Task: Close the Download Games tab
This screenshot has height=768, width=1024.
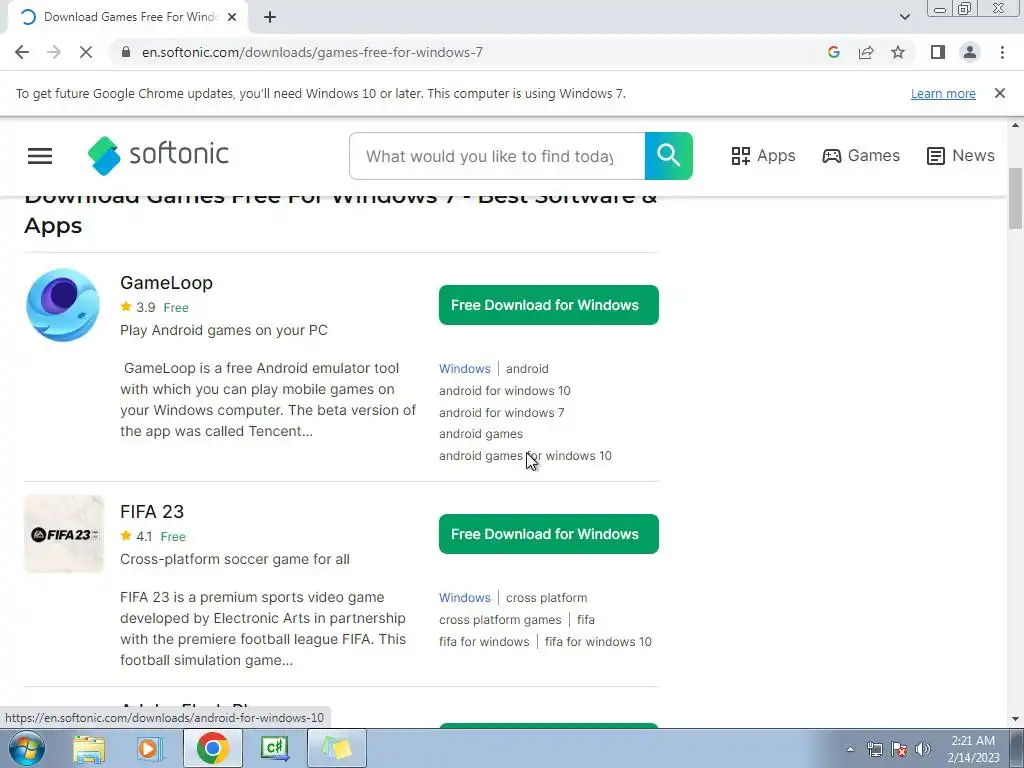Action: 232,17
